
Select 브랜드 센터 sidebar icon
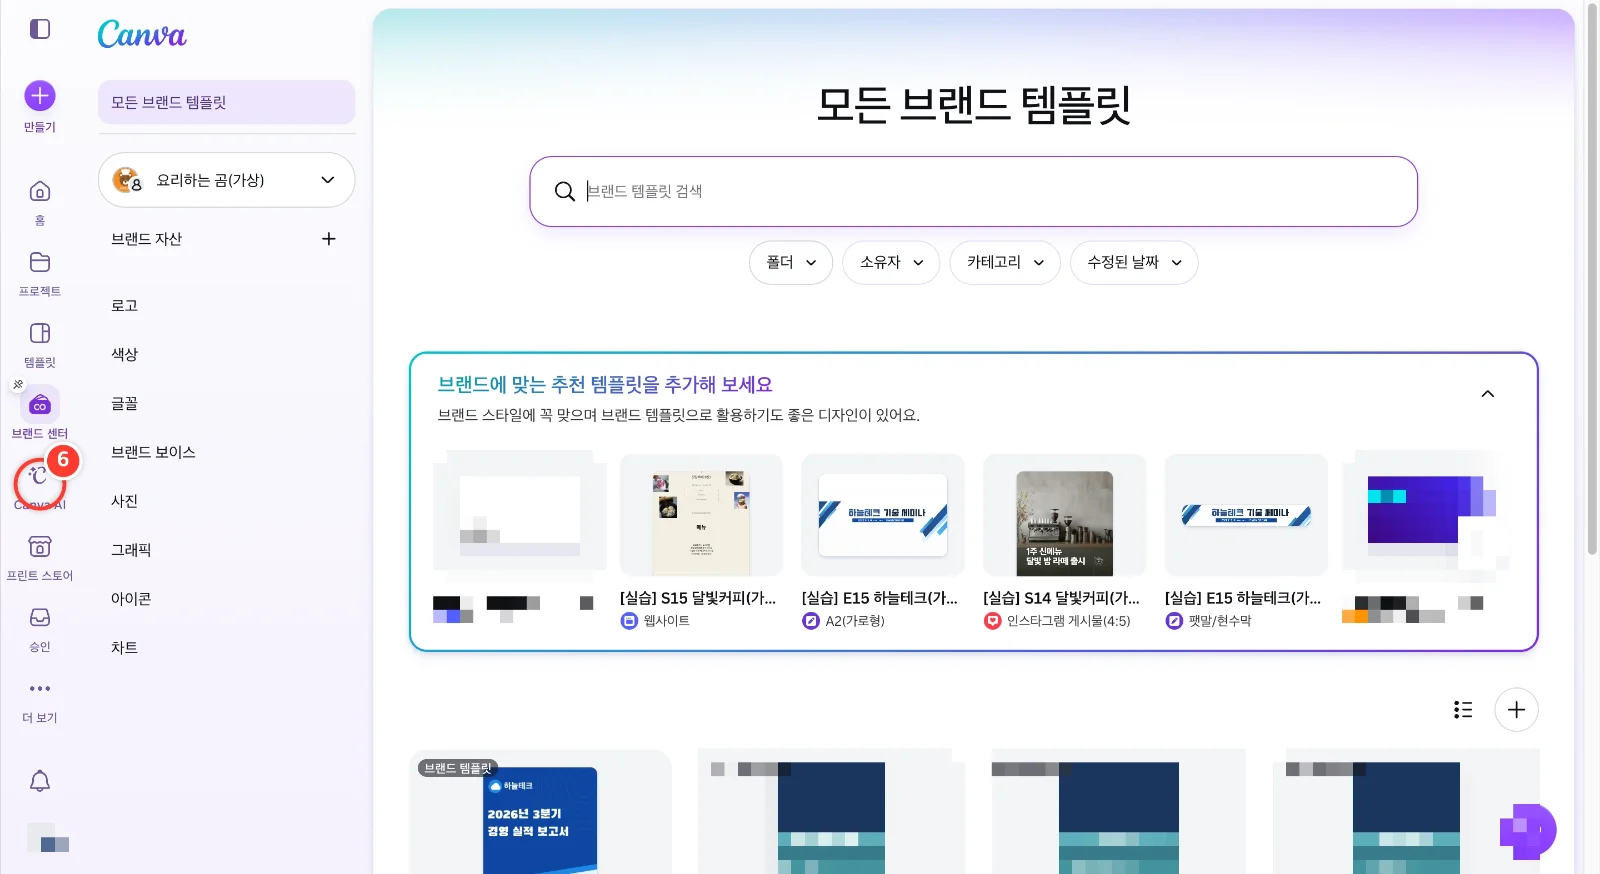click(x=40, y=405)
